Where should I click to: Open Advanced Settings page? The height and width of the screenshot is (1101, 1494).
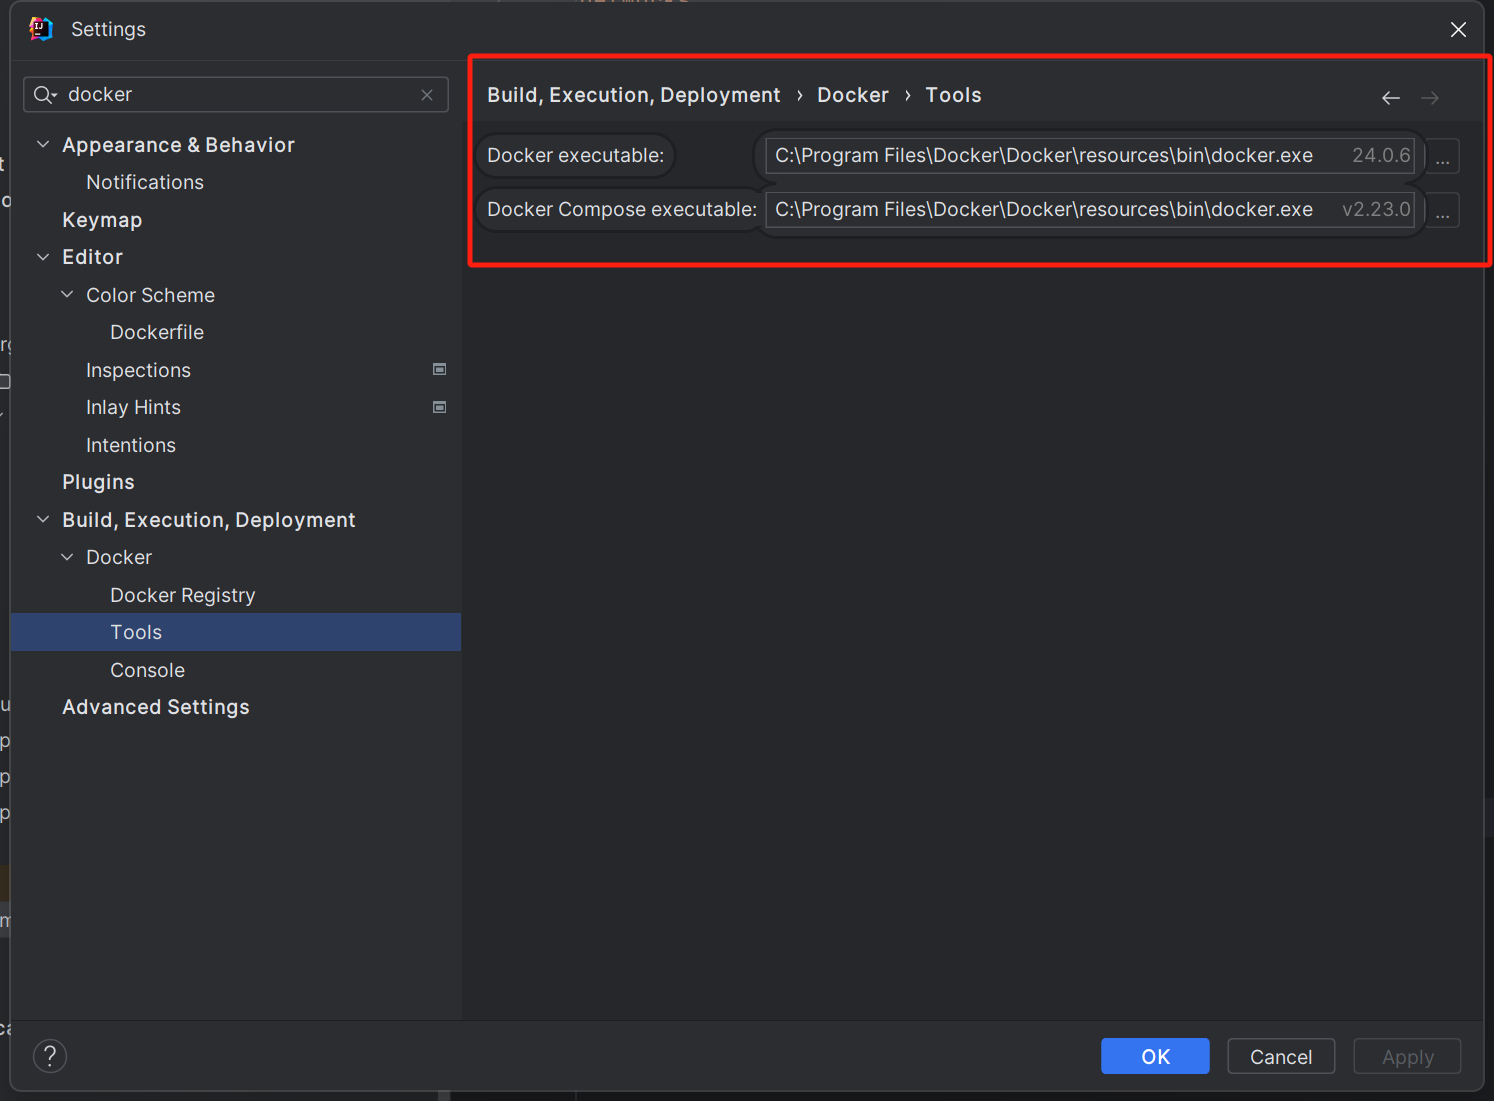(156, 707)
